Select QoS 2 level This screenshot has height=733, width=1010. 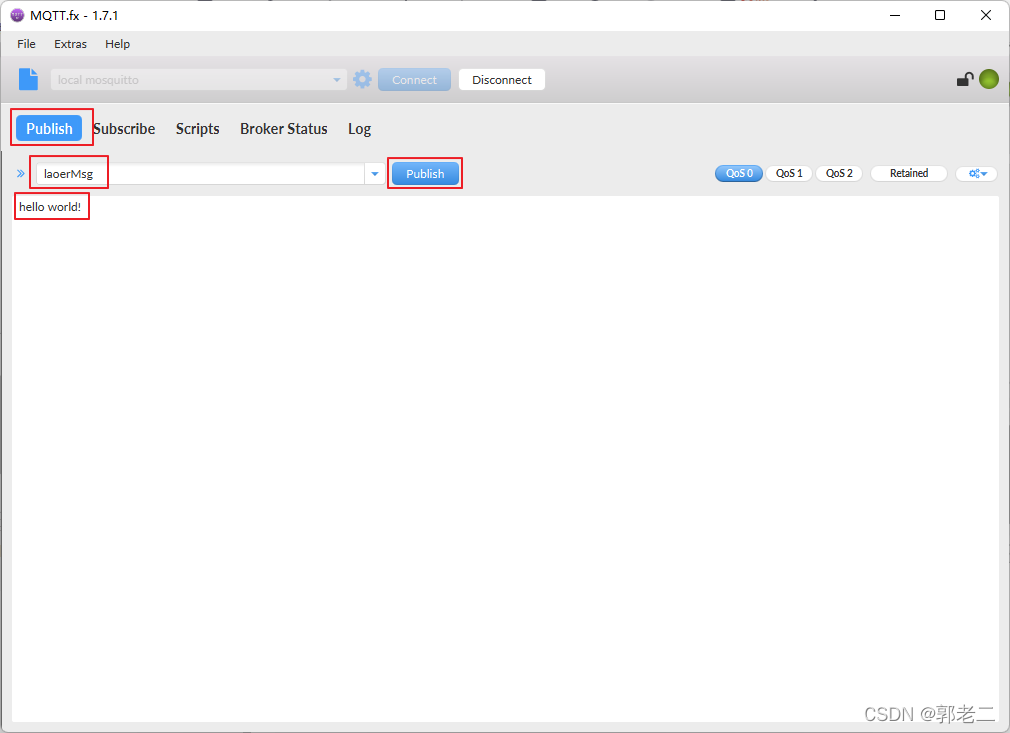tap(839, 173)
